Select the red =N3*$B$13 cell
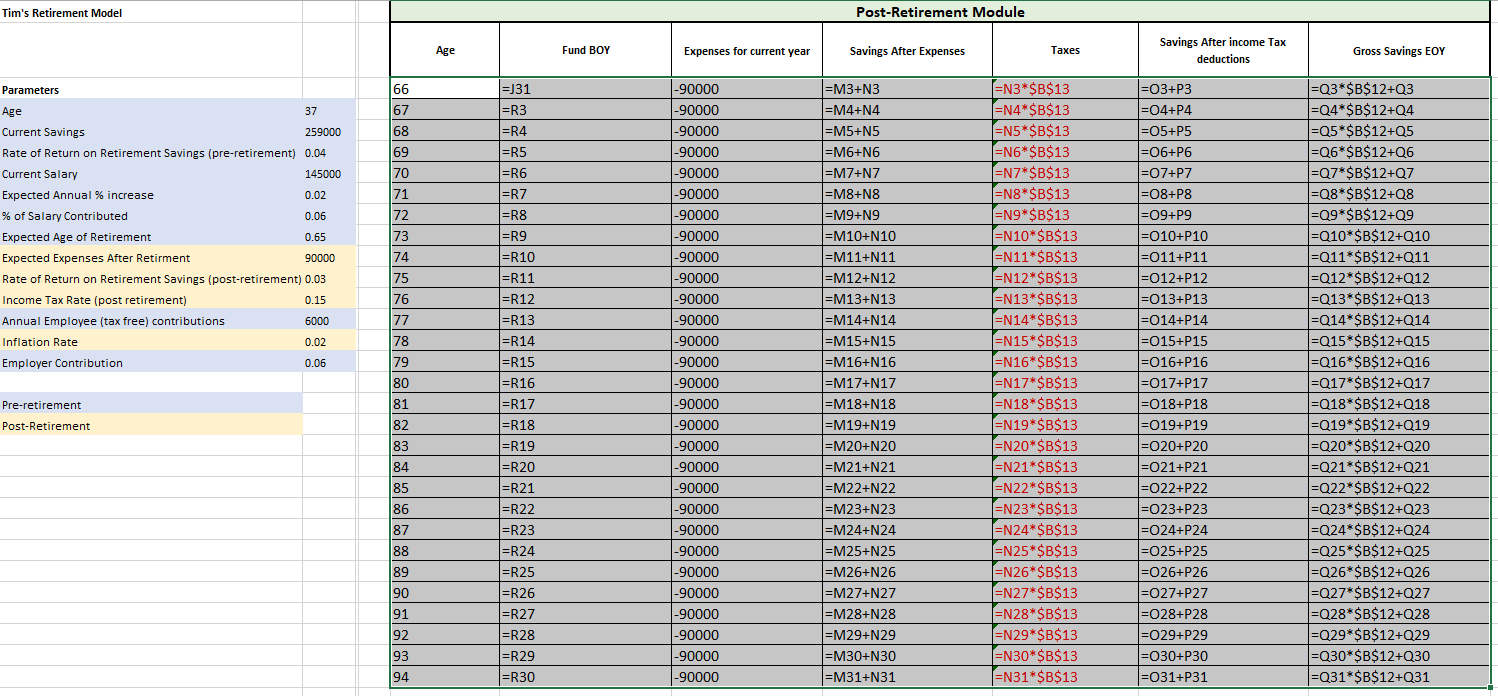 [x=1065, y=89]
